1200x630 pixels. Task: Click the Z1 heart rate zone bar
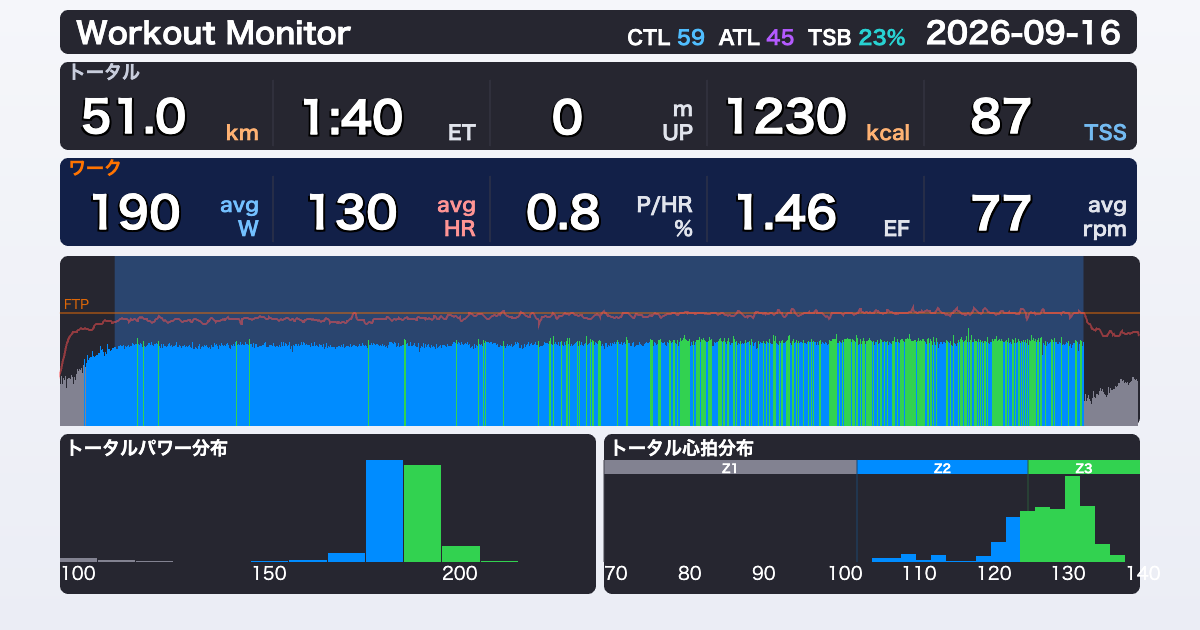[x=730, y=467]
